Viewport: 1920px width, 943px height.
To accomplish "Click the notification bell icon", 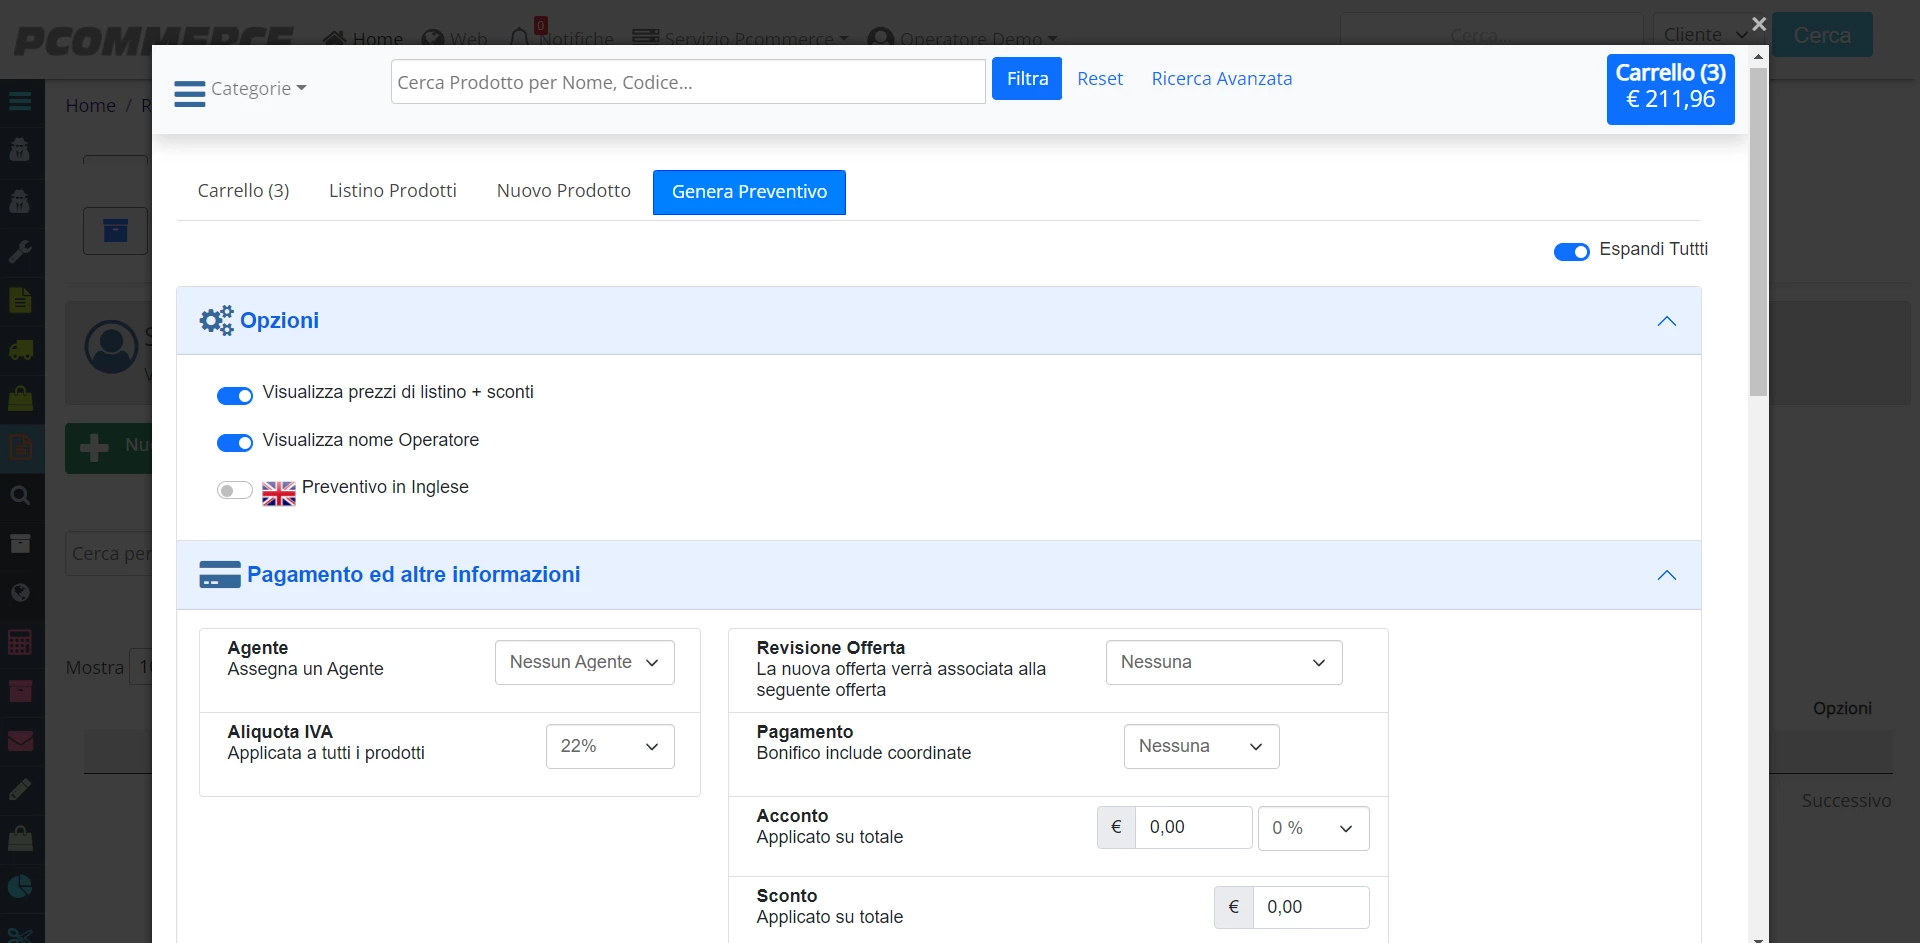I will click(x=519, y=38).
